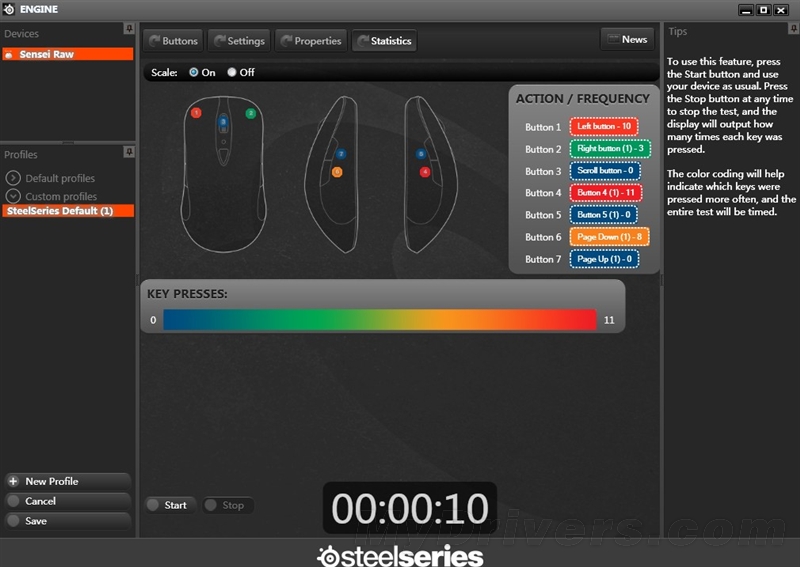The height and width of the screenshot is (567, 800).
Task: Click the Button 7 label
Action: (x=543, y=259)
